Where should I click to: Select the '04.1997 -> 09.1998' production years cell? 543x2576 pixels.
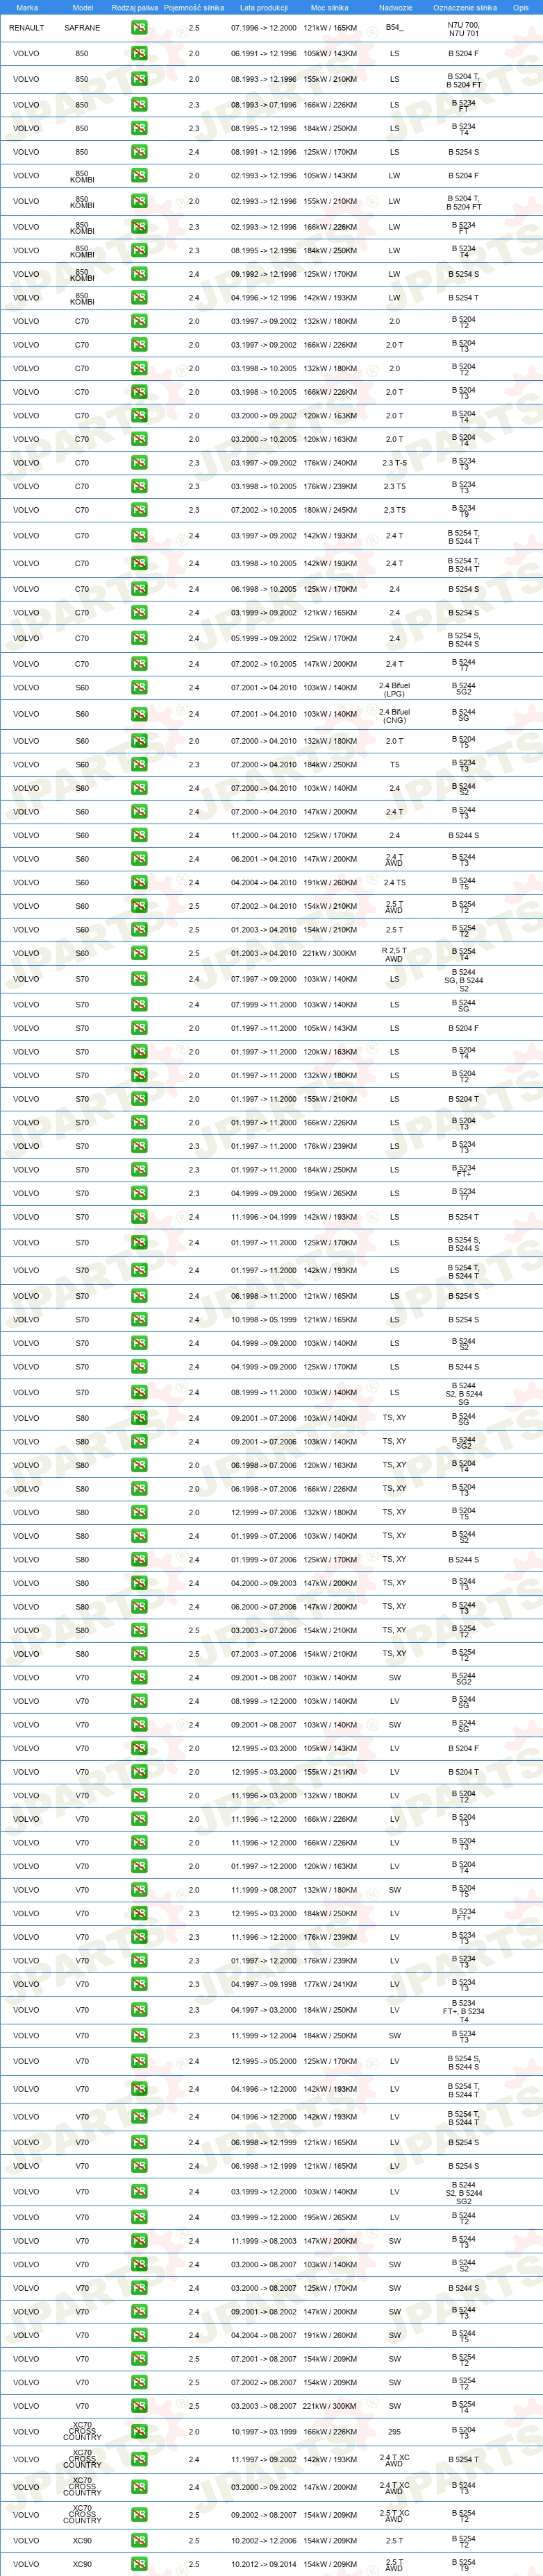tap(264, 1984)
